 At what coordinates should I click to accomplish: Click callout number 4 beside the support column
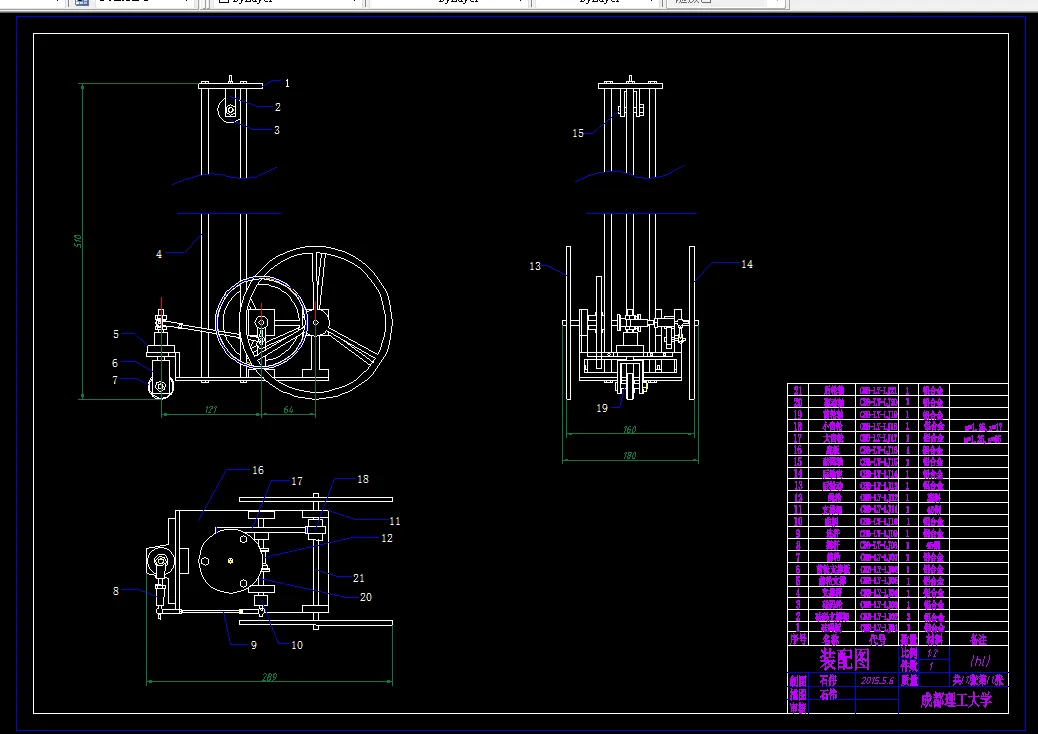tap(159, 254)
